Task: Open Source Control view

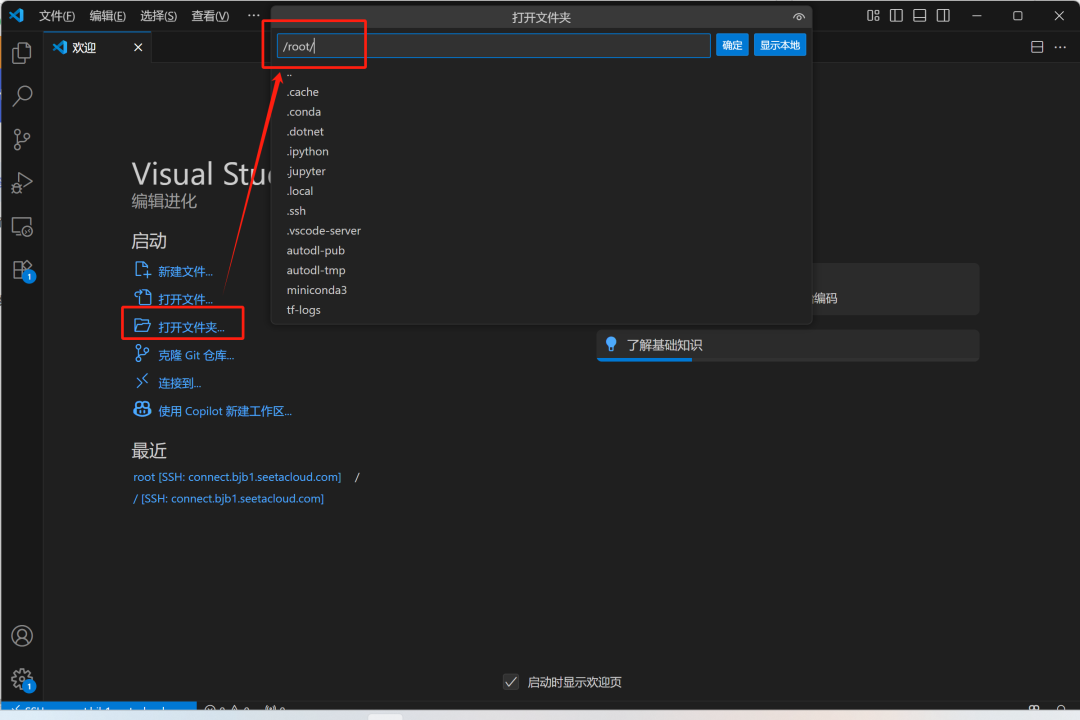Action: pos(22,140)
